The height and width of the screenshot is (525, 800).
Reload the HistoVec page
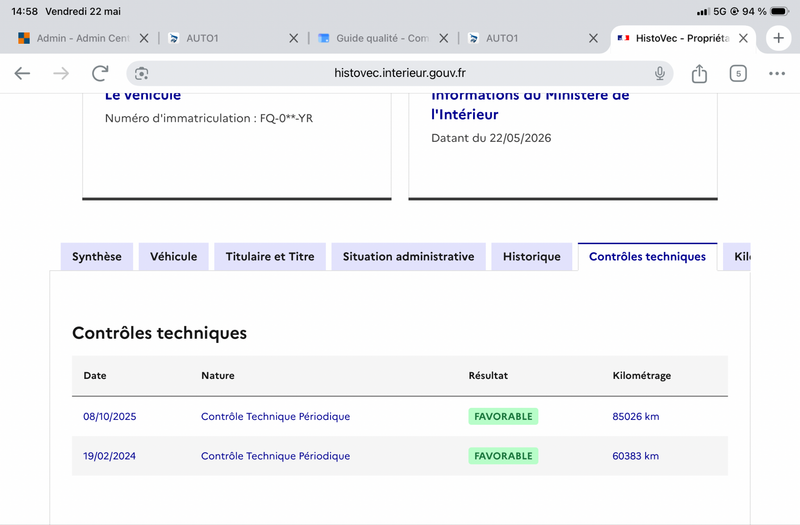pos(100,73)
